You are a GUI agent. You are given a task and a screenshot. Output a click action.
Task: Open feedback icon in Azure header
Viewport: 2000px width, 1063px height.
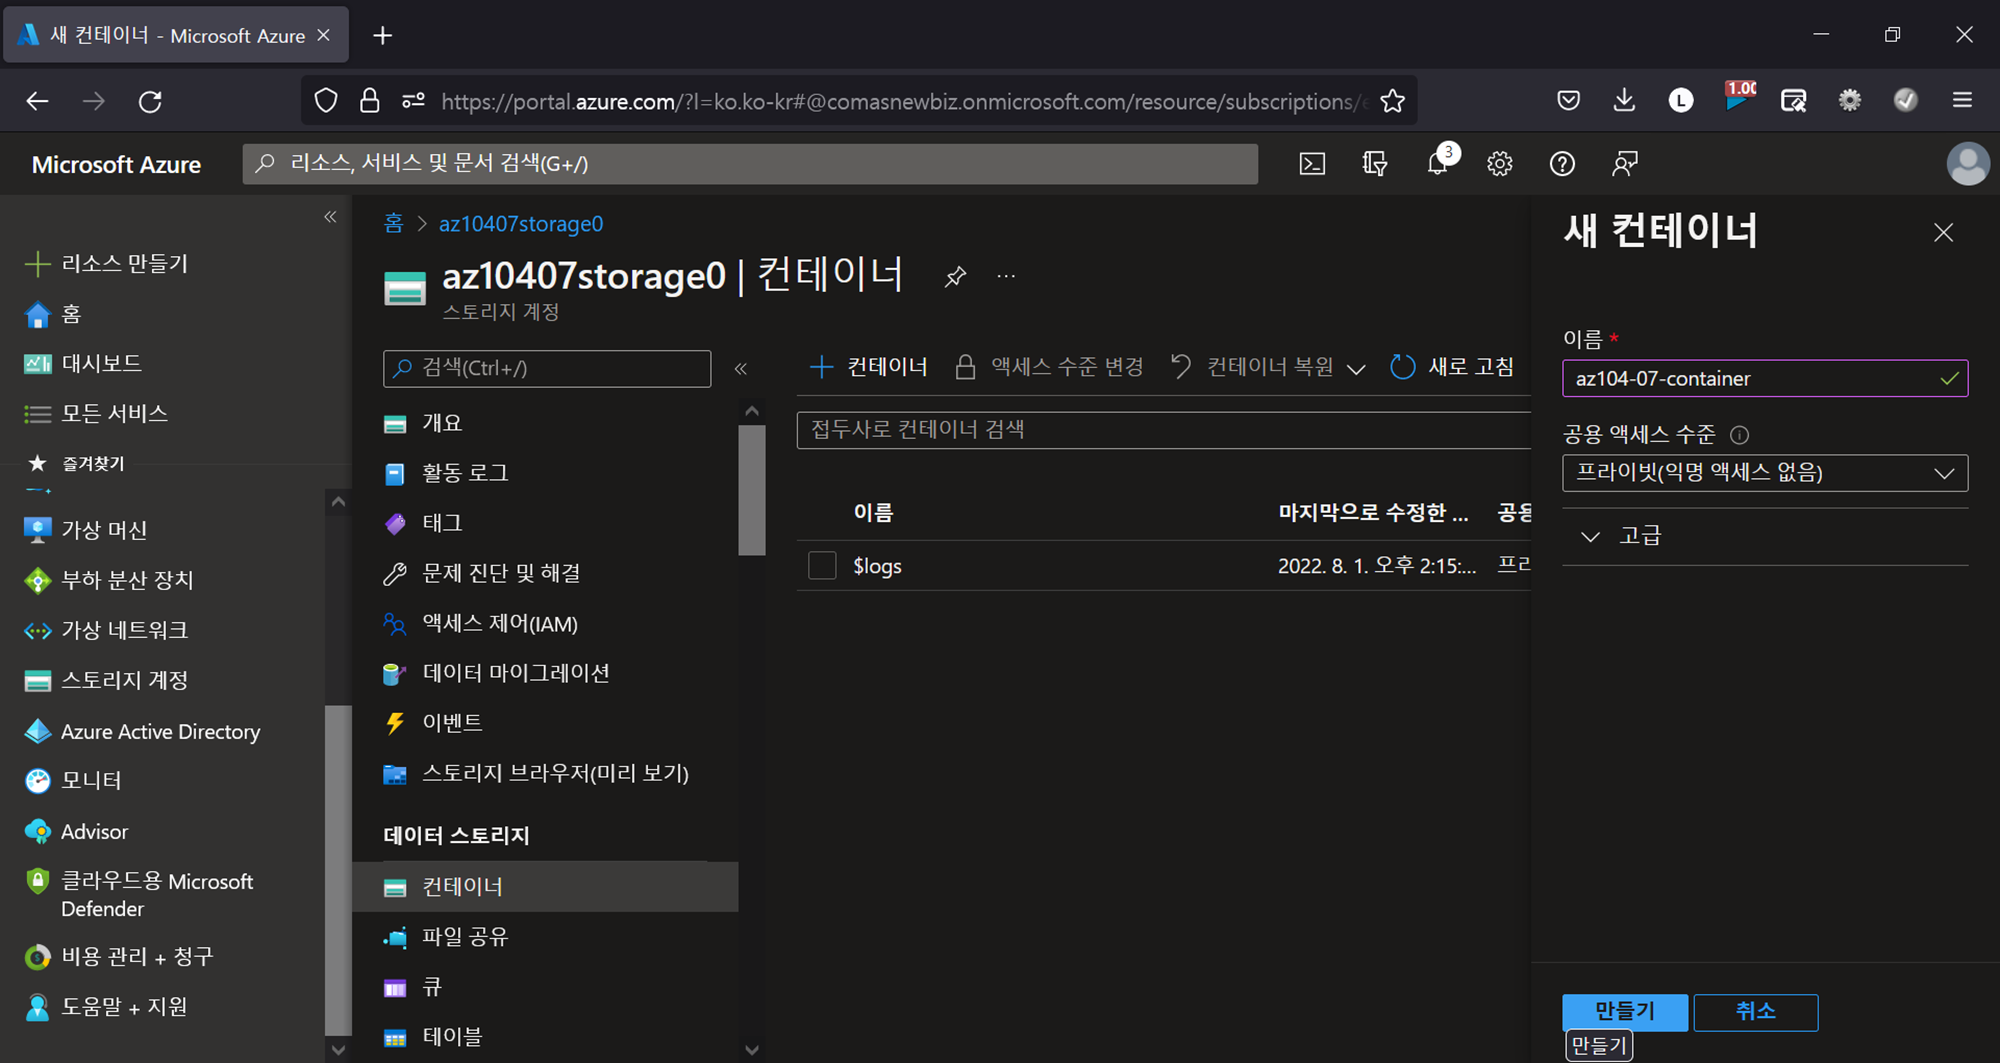tap(1625, 164)
